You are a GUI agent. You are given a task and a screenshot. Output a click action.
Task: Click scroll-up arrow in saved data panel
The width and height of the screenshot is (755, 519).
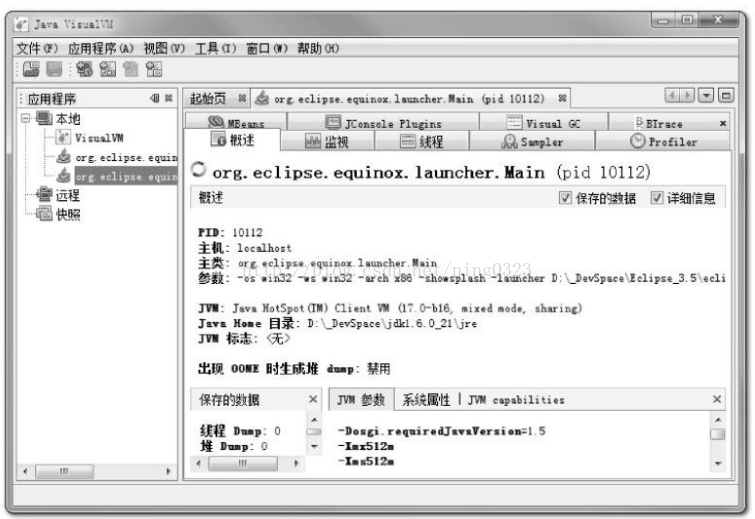pos(314,420)
